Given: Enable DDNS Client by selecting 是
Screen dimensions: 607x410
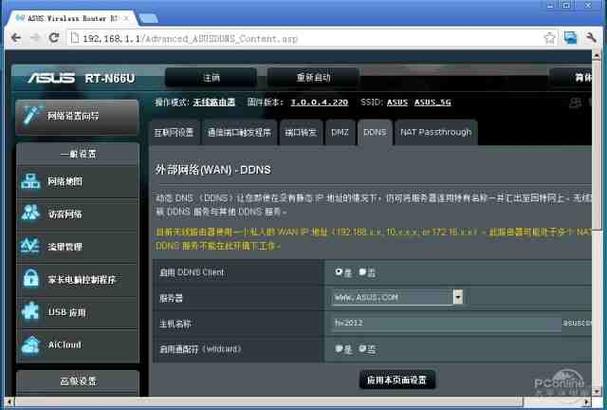Looking at the screenshot, I should click(339, 272).
